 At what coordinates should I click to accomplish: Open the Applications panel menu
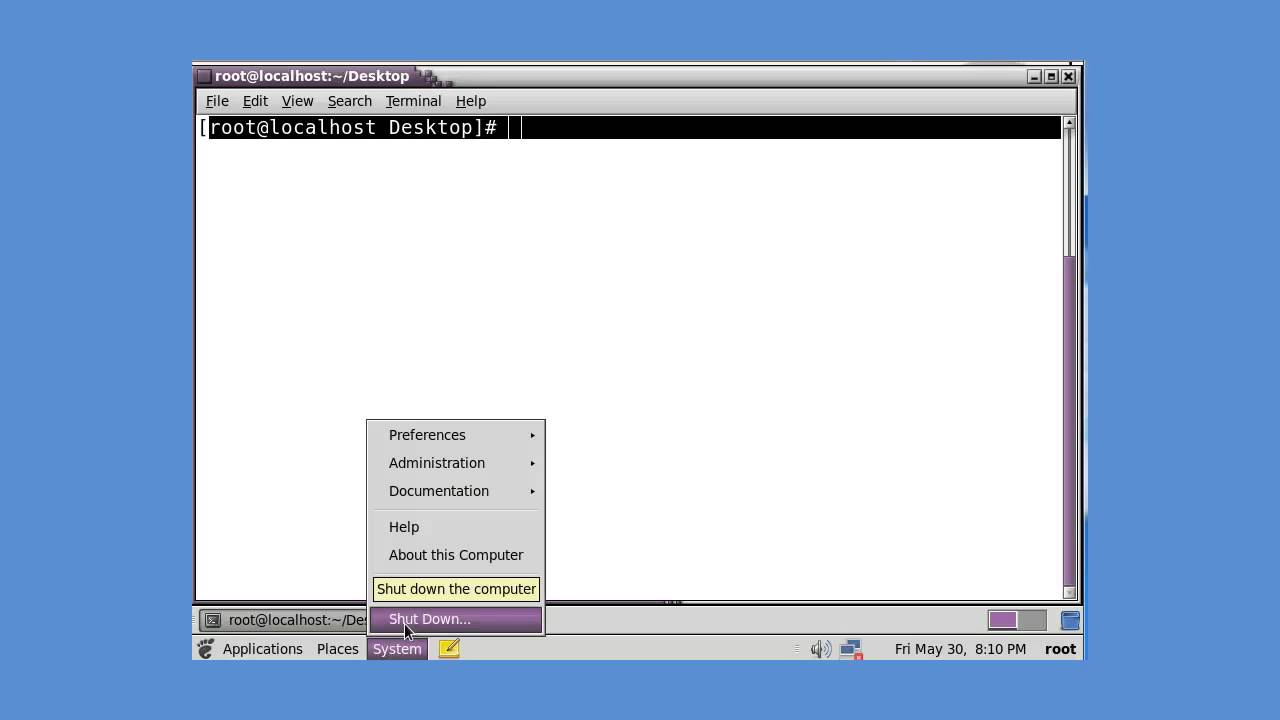tap(262, 649)
